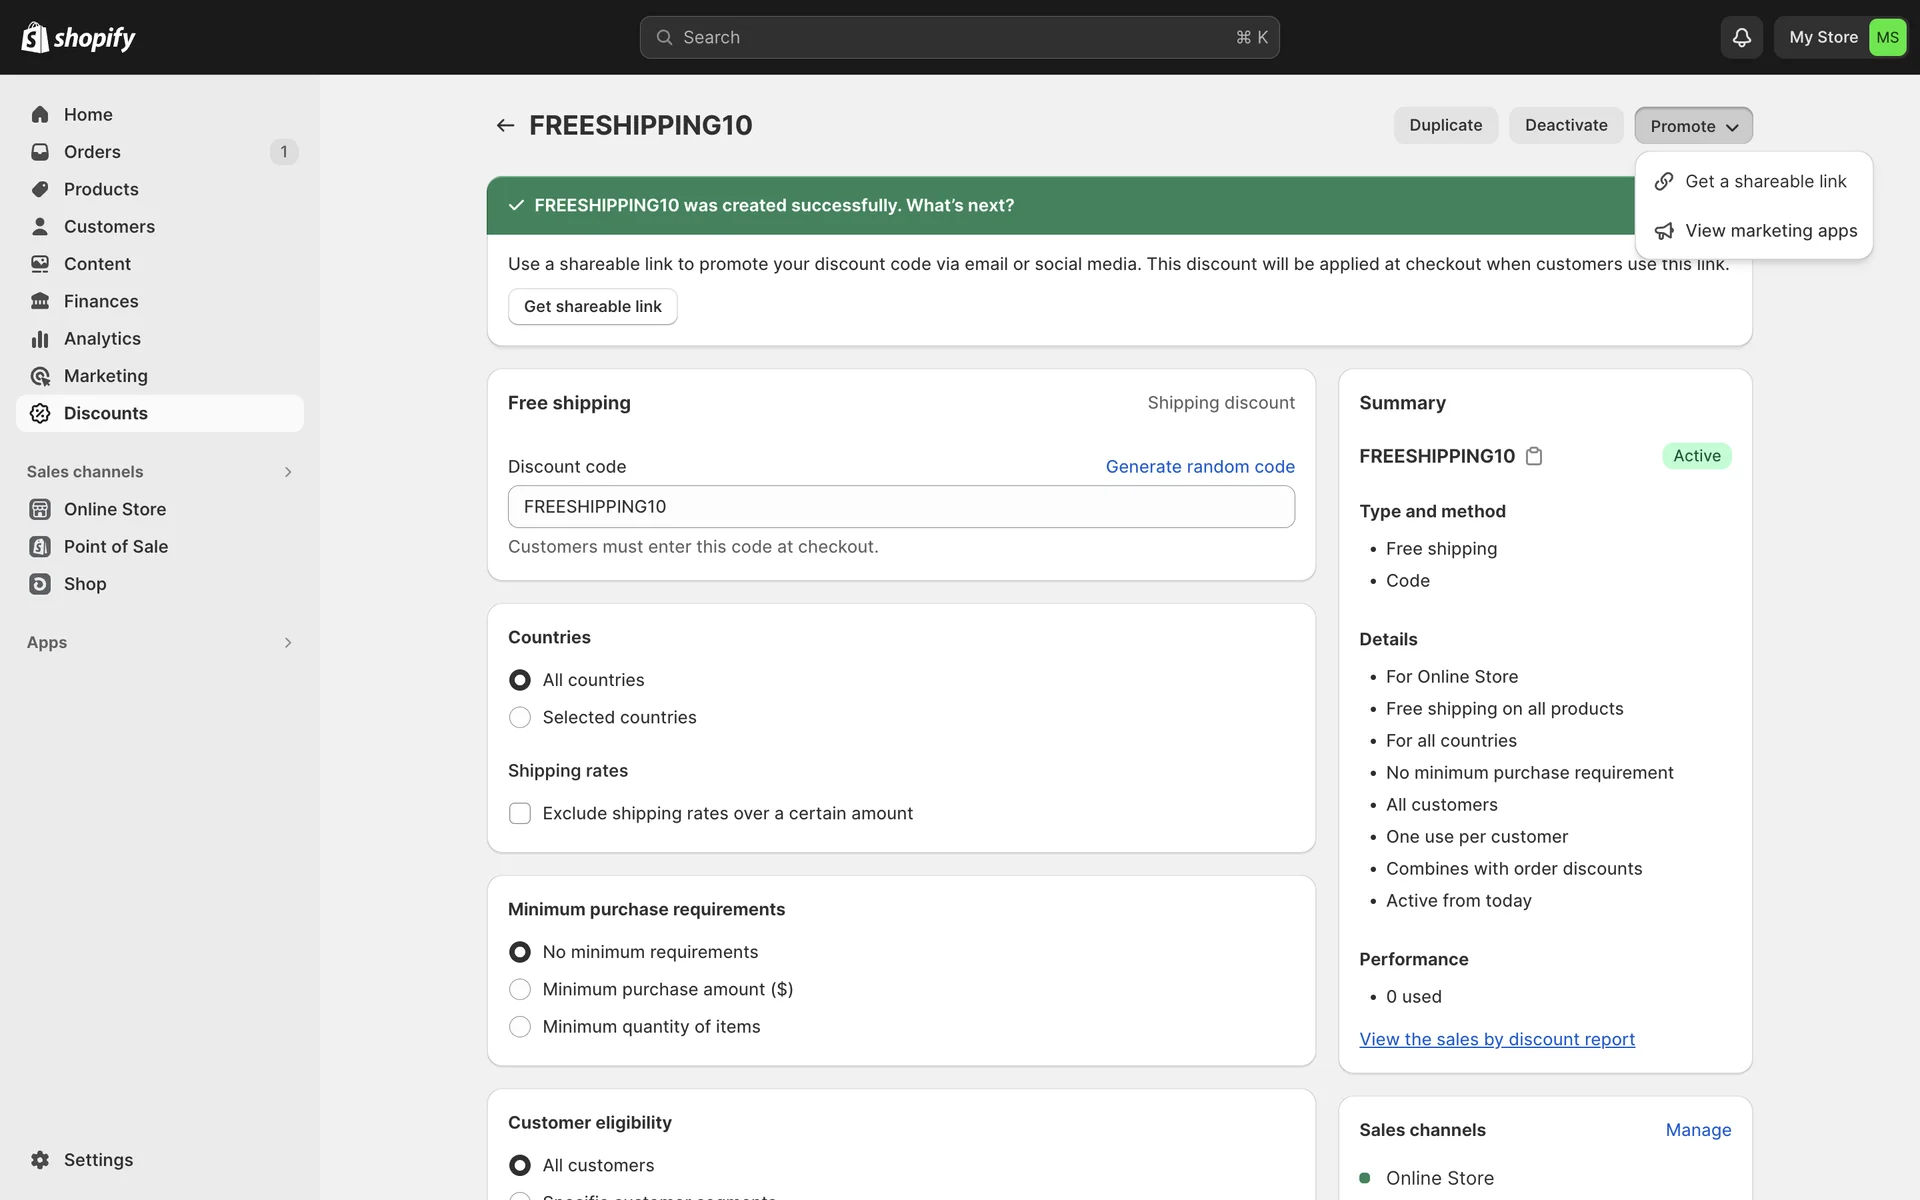Open Analytics from sidebar icon

[40, 339]
